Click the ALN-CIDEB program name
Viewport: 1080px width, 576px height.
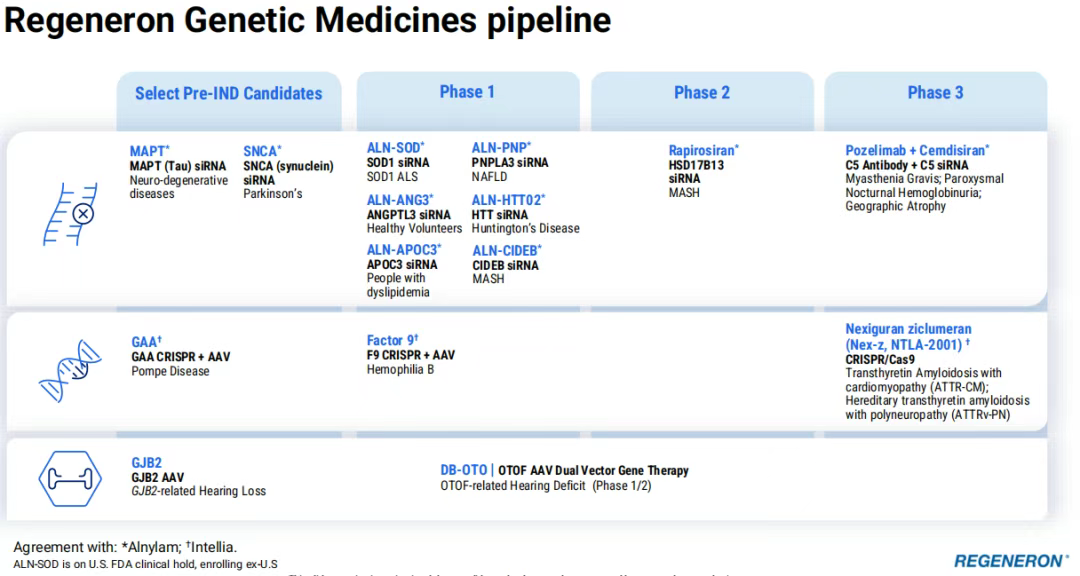click(x=506, y=250)
